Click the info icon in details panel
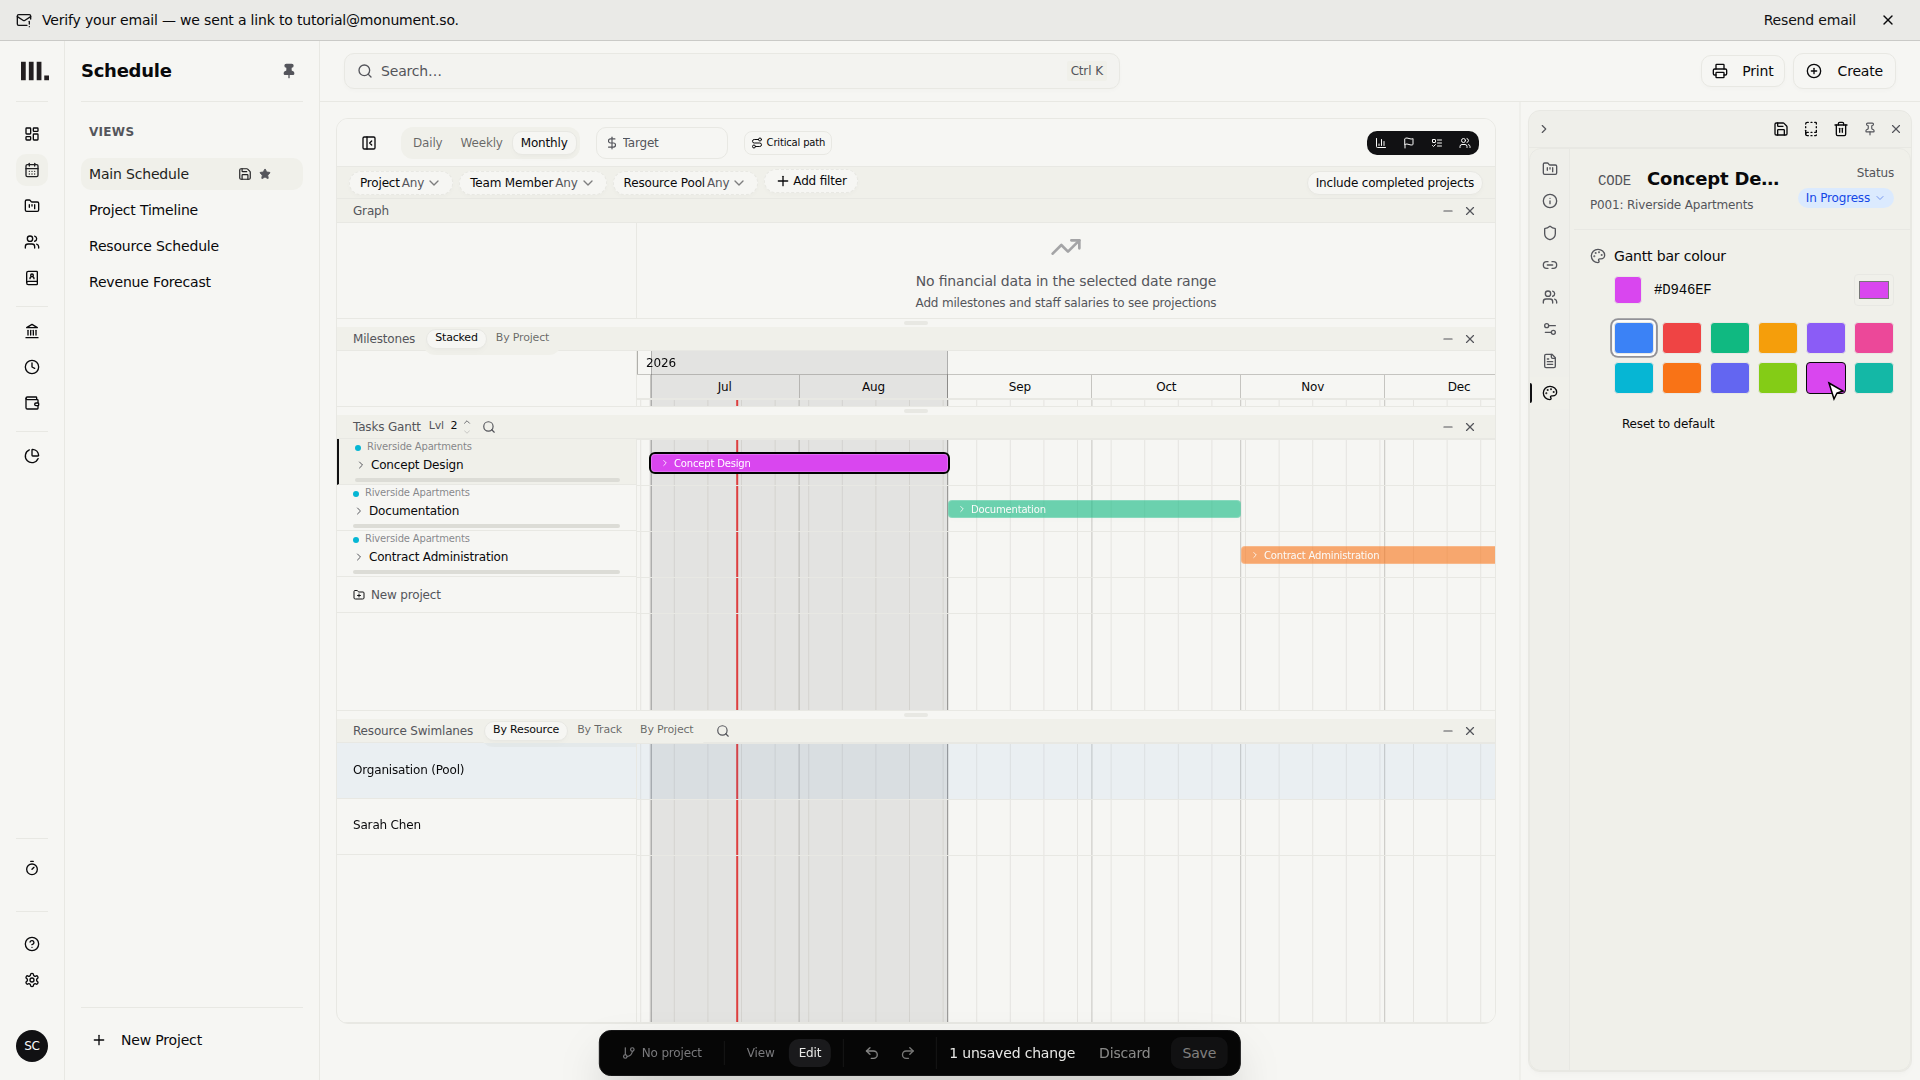Viewport: 1920px width, 1080px height. (x=1550, y=201)
